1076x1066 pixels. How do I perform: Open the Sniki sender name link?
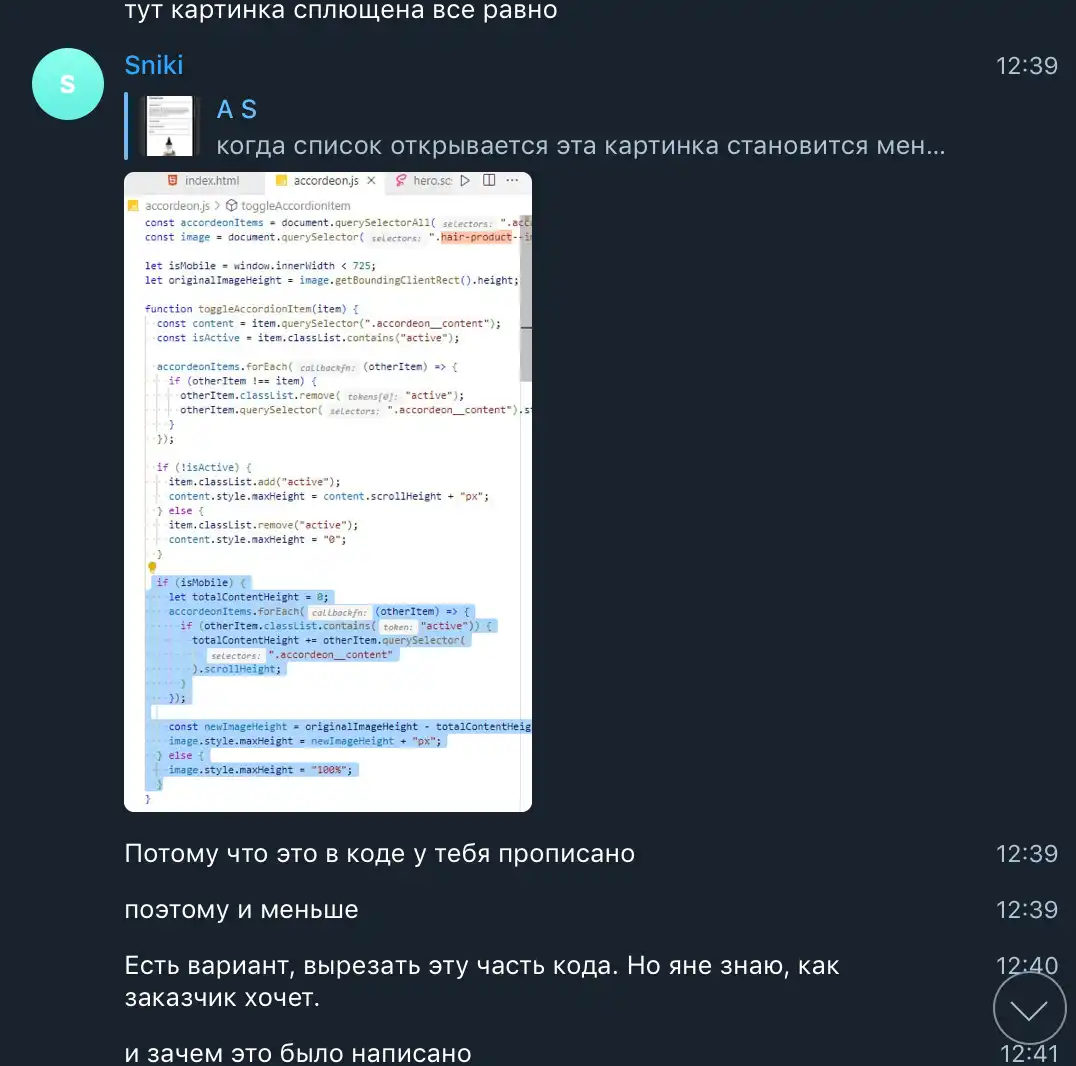(x=154, y=65)
